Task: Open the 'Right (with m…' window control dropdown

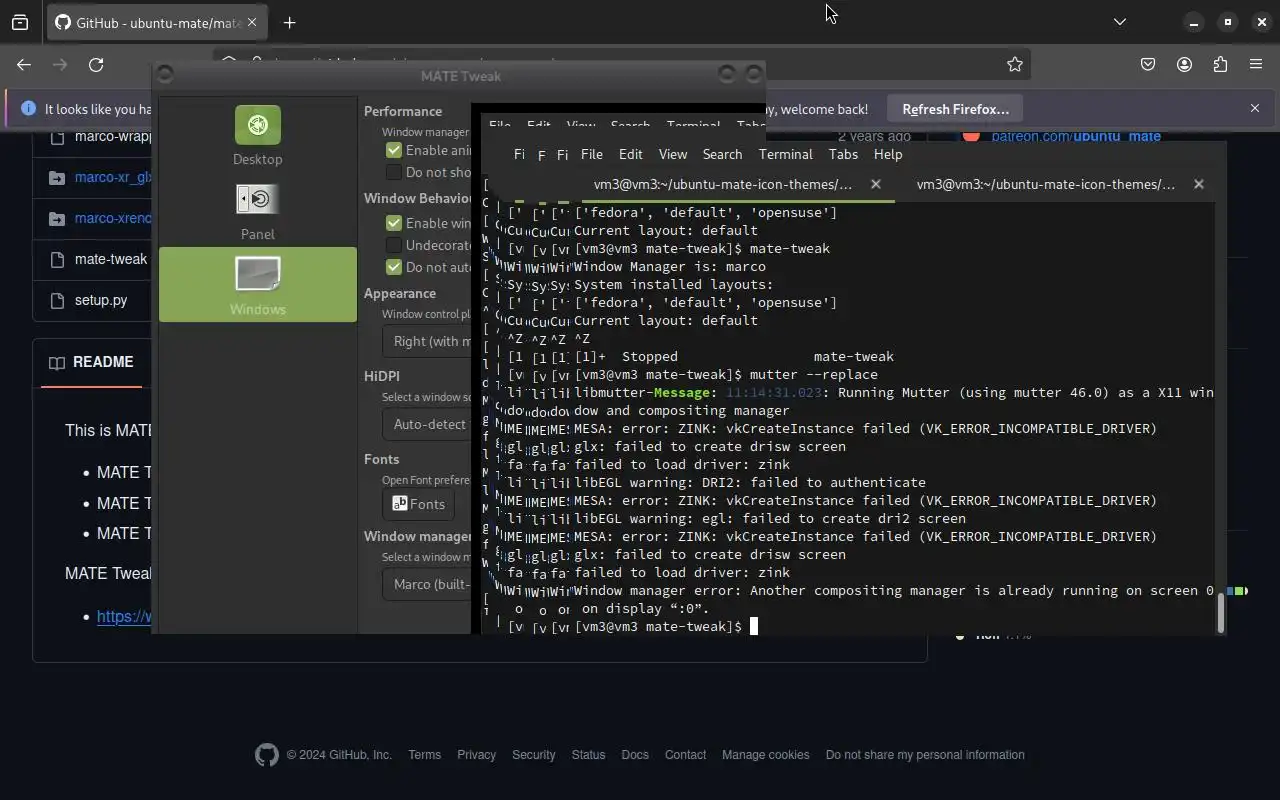Action: tap(427, 341)
